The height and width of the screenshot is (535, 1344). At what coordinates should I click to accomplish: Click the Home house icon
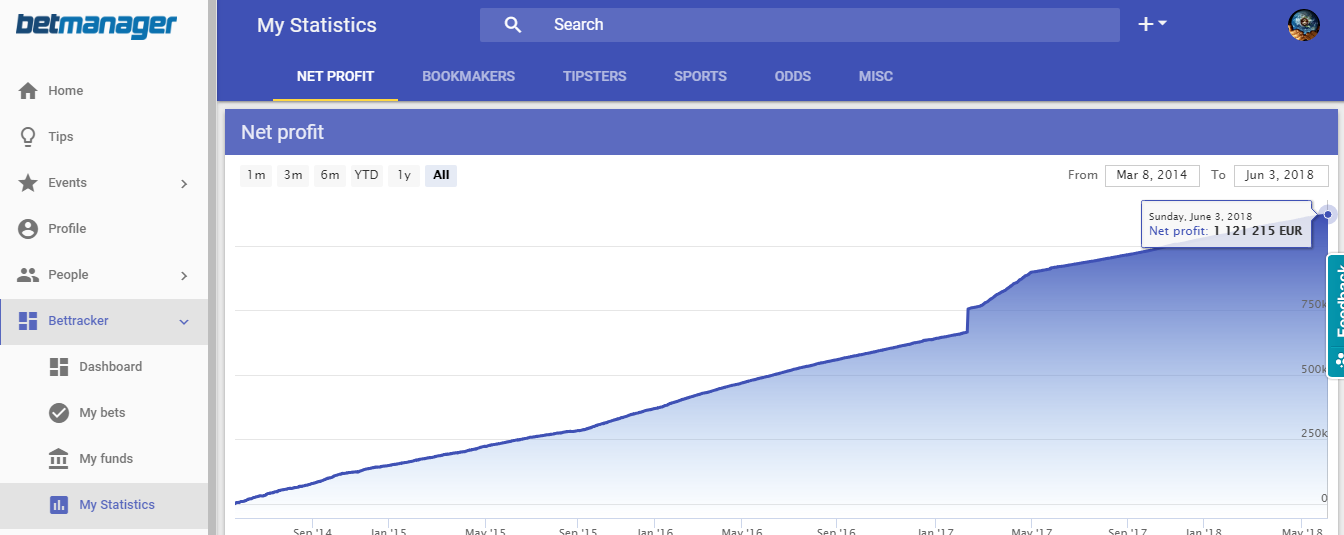(28, 91)
